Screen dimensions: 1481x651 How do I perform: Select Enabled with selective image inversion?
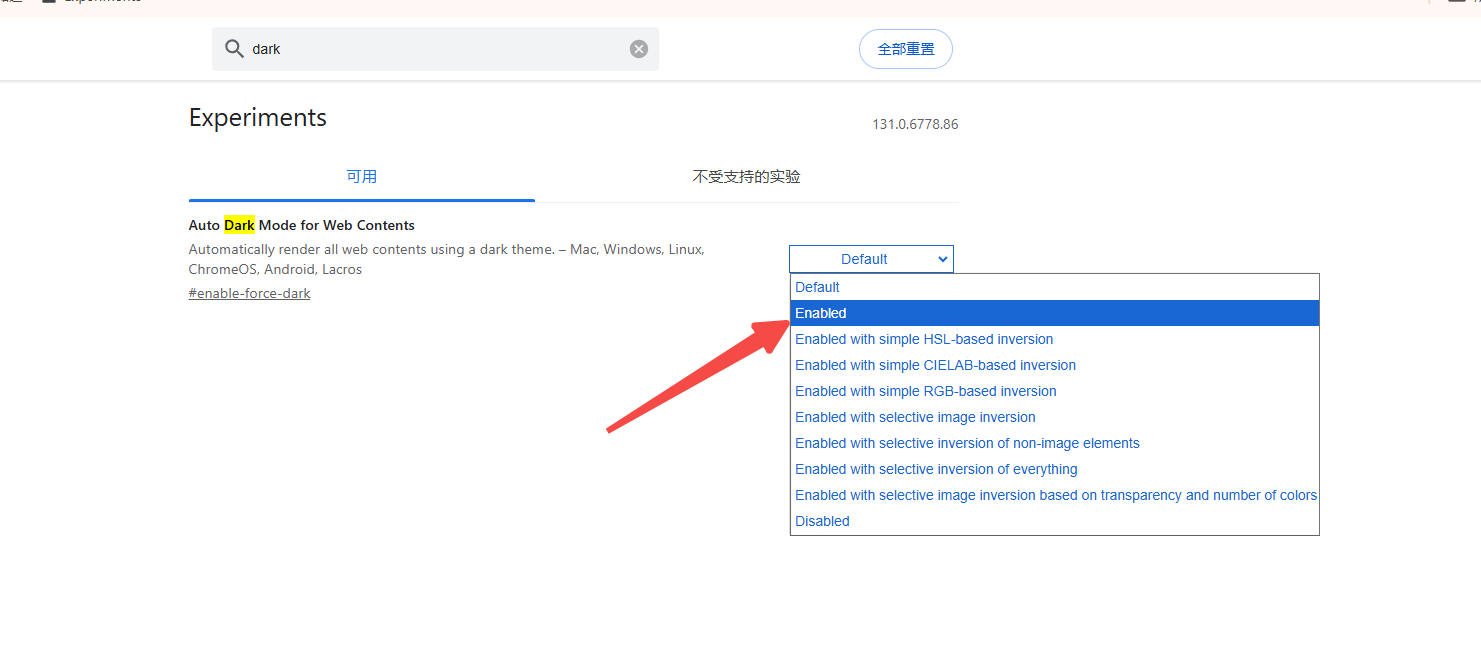pyautogui.click(x=915, y=417)
